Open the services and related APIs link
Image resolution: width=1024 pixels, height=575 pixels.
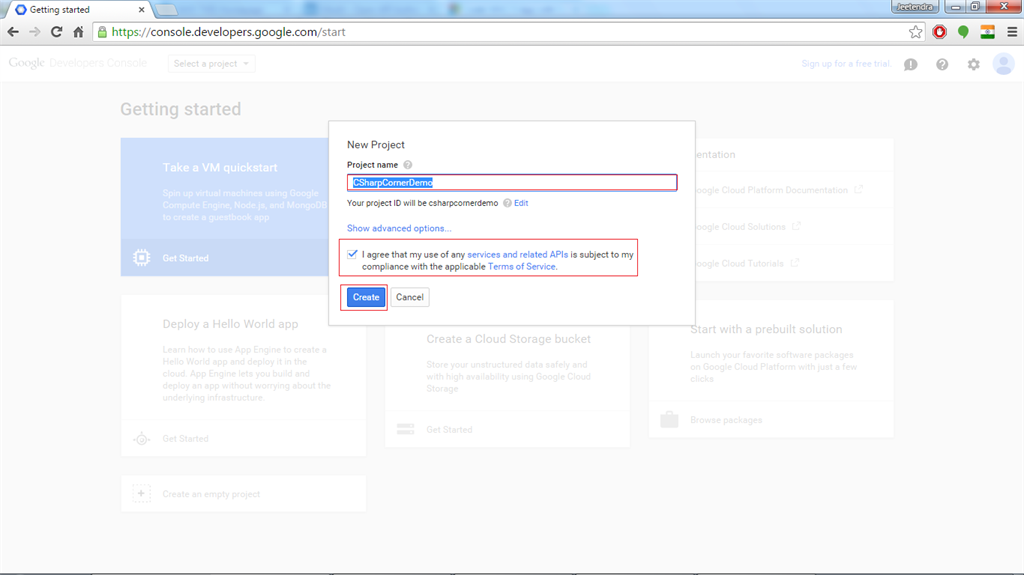[x=517, y=255]
